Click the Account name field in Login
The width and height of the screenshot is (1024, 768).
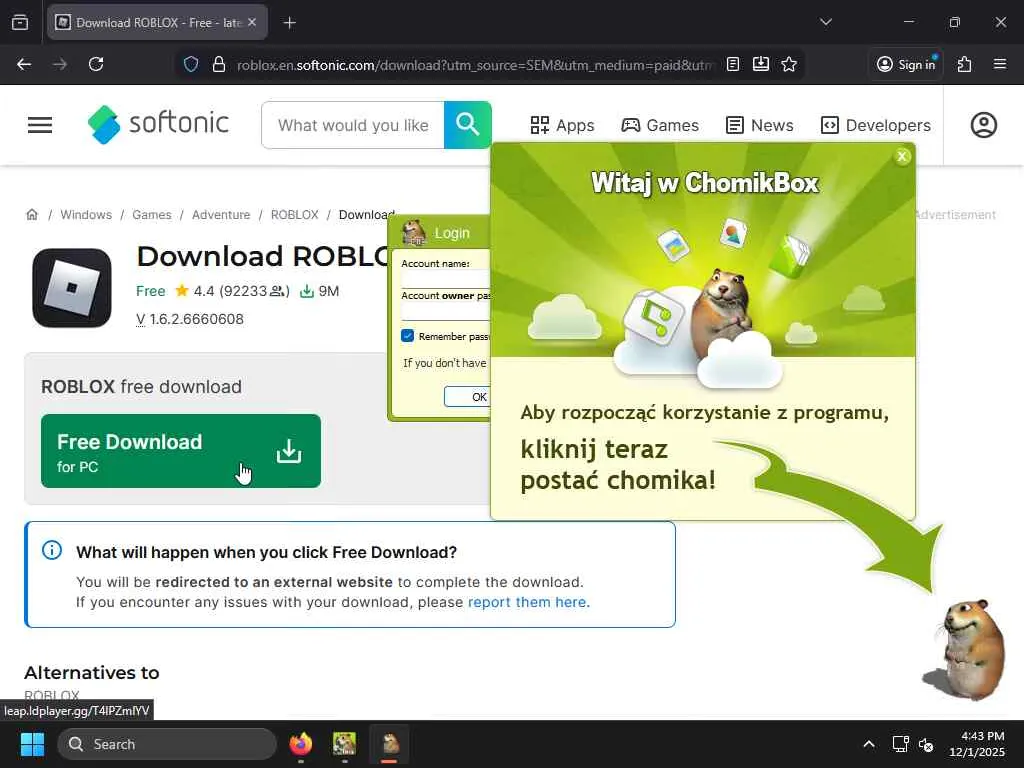pyautogui.click(x=445, y=279)
